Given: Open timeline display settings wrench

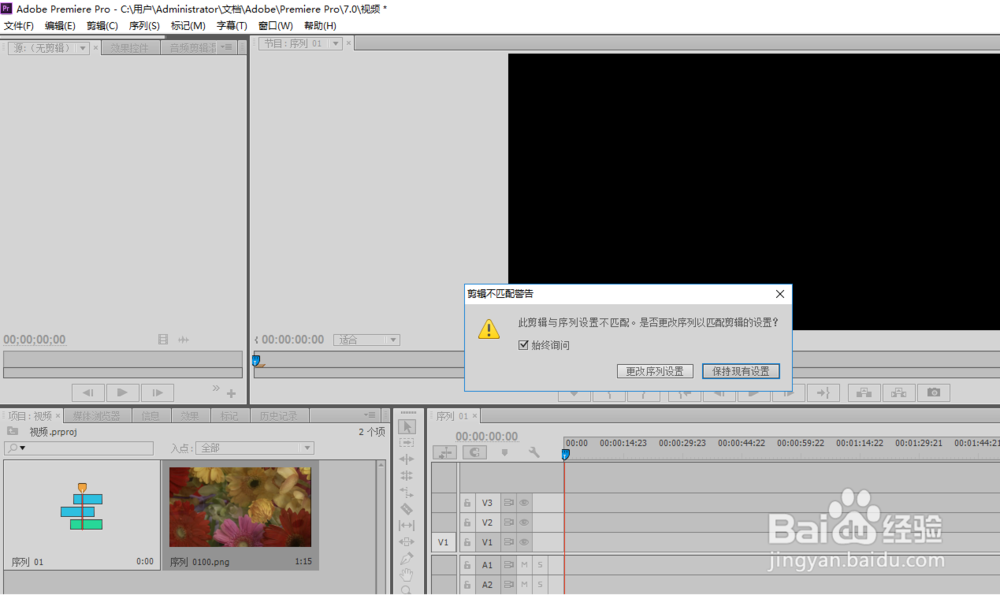Looking at the screenshot, I should (534, 452).
